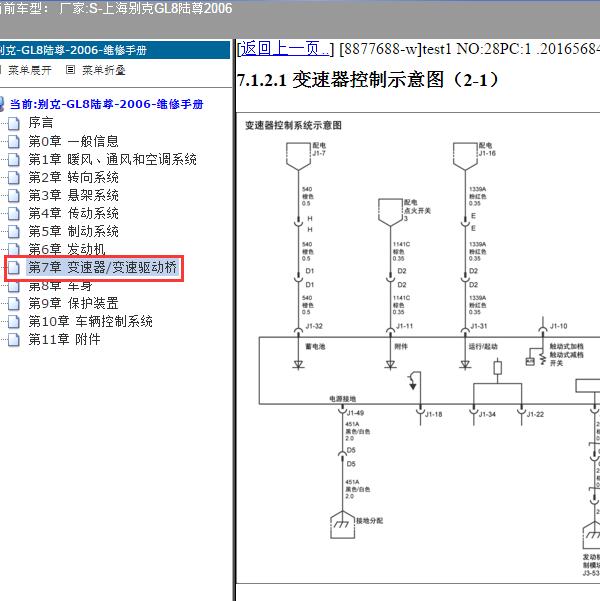Click the heading 7.1.2.1 变速器控制示意图（2-1）

coord(368,80)
